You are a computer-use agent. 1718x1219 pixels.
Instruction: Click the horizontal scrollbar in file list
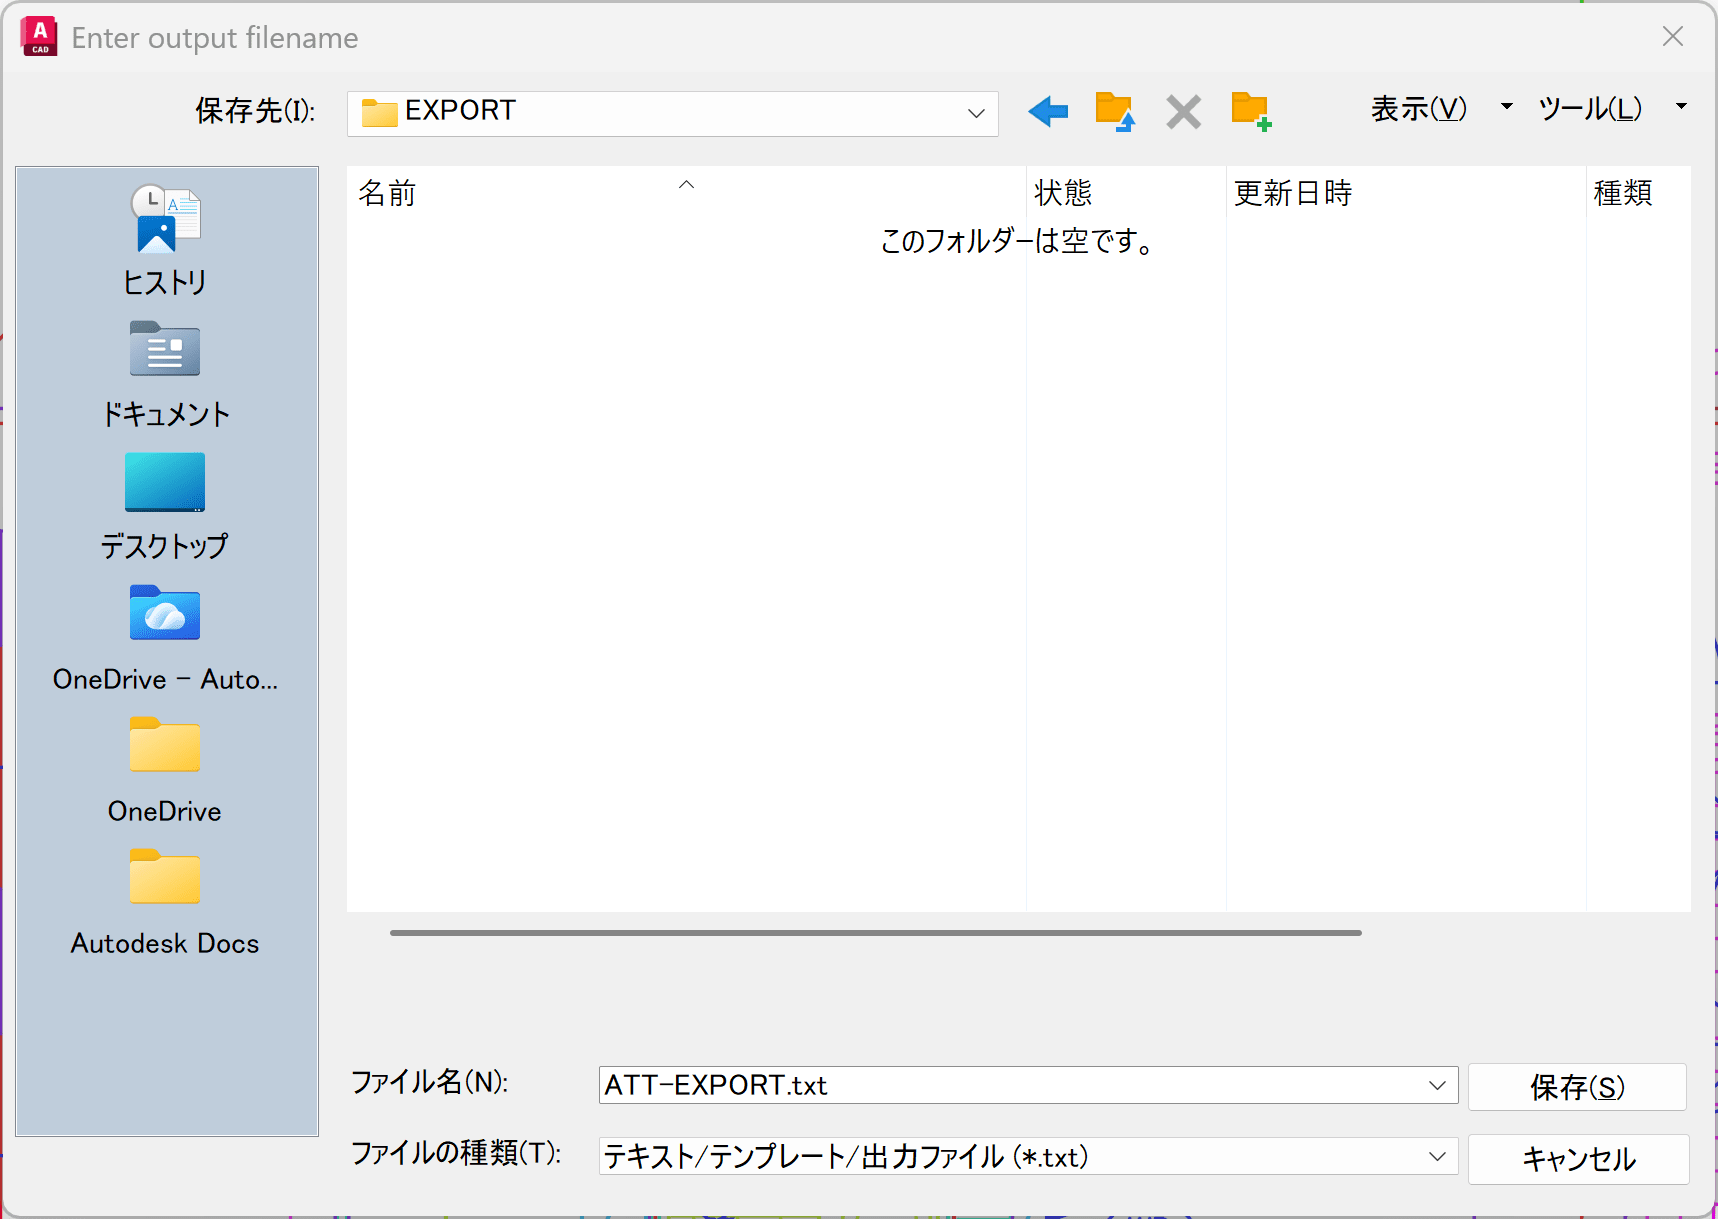tap(875, 933)
